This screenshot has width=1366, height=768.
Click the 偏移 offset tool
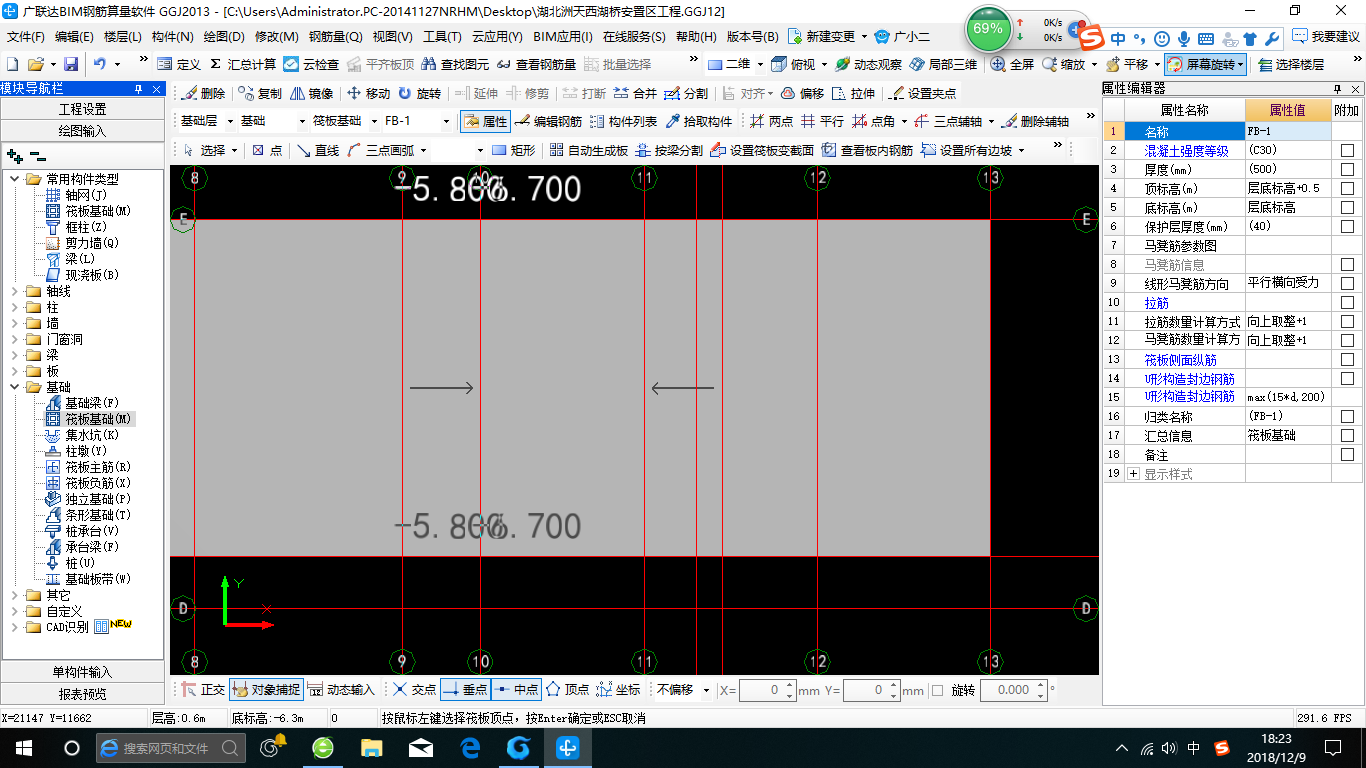click(x=802, y=93)
